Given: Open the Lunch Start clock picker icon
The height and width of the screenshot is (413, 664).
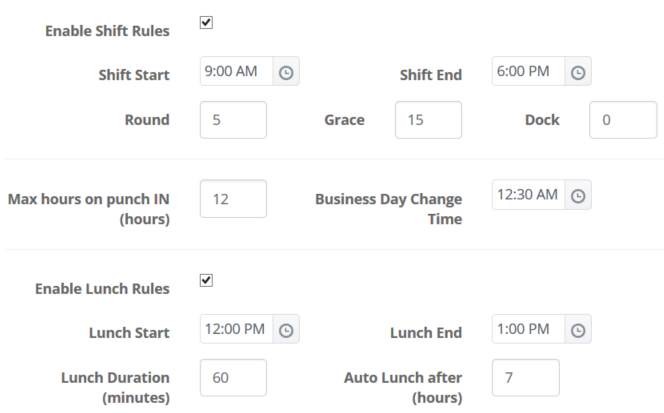Looking at the screenshot, I should click(x=286, y=330).
